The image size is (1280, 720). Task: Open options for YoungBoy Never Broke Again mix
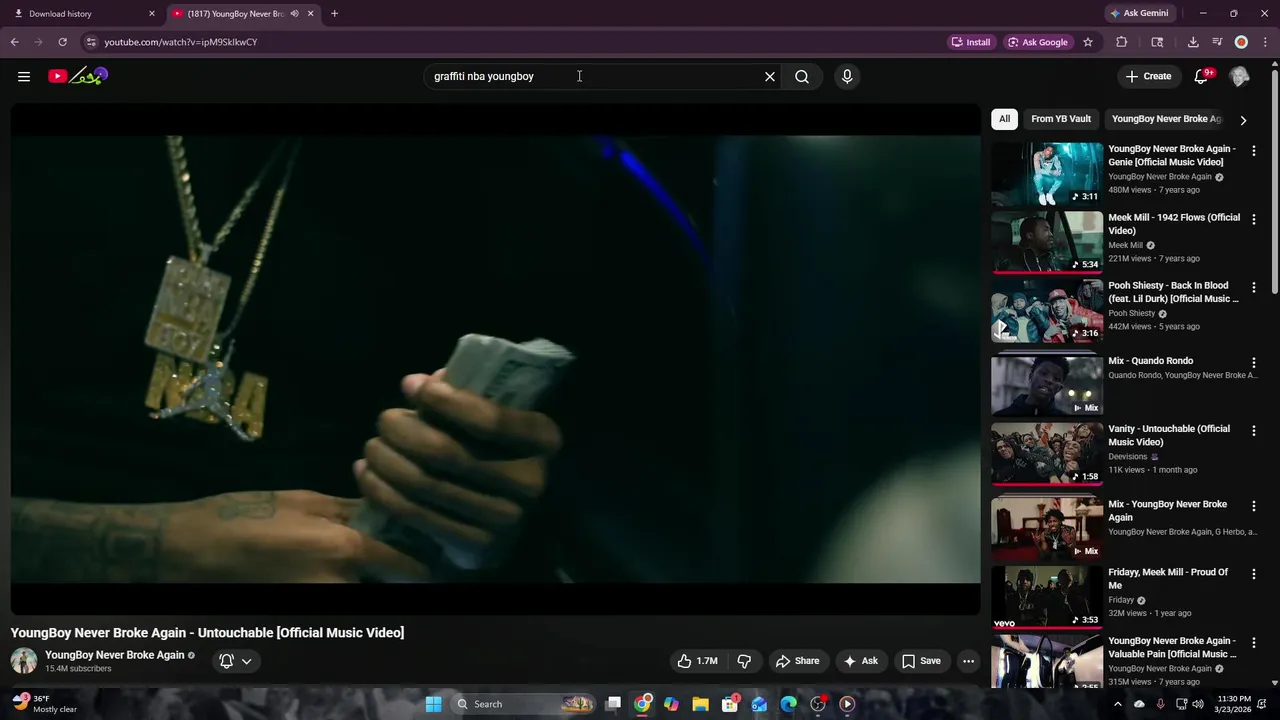coord(1254,507)
